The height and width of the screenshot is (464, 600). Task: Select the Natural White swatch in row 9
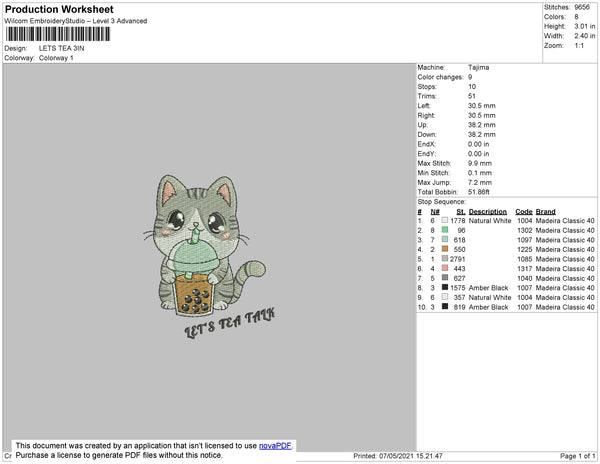(445, 297)
